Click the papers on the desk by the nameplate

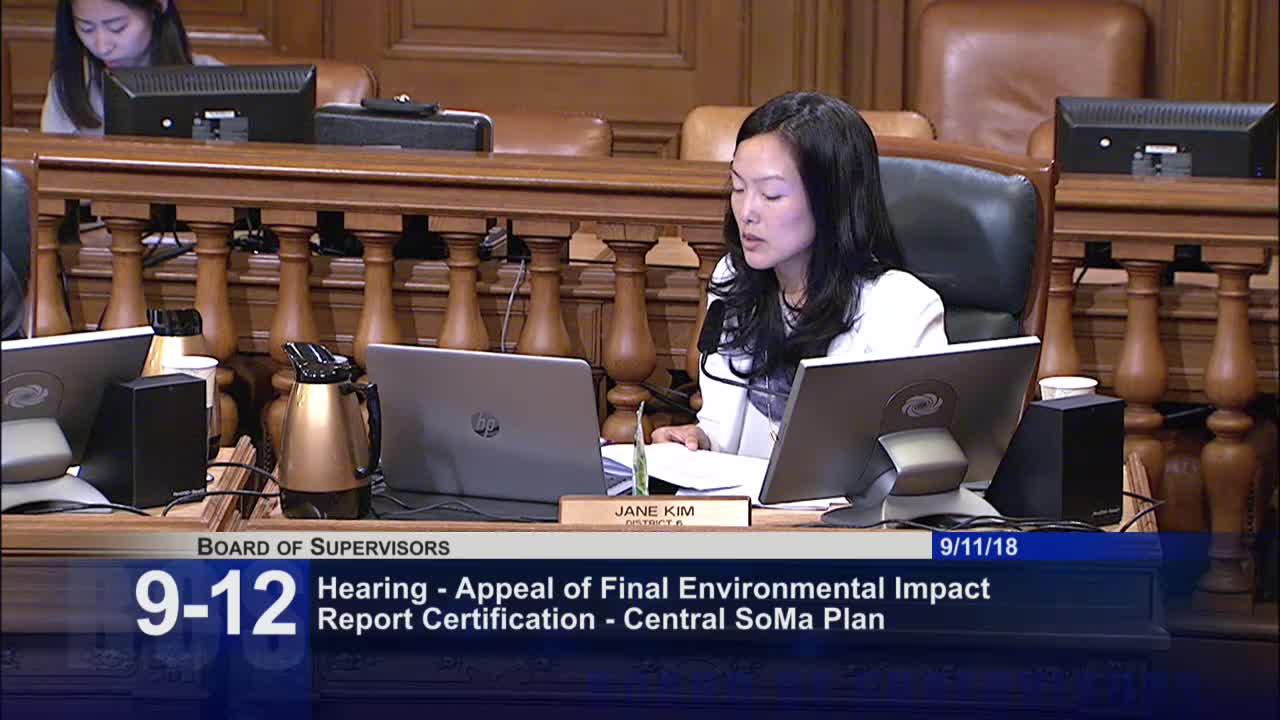coord(700,466)
